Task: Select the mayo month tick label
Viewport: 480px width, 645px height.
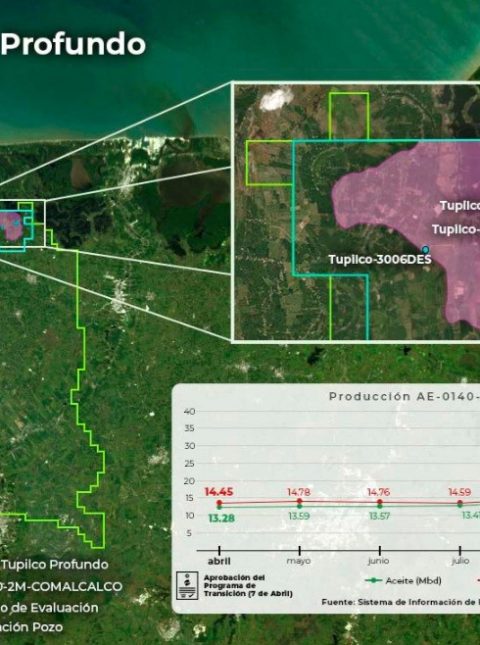Action: point(299,561)
